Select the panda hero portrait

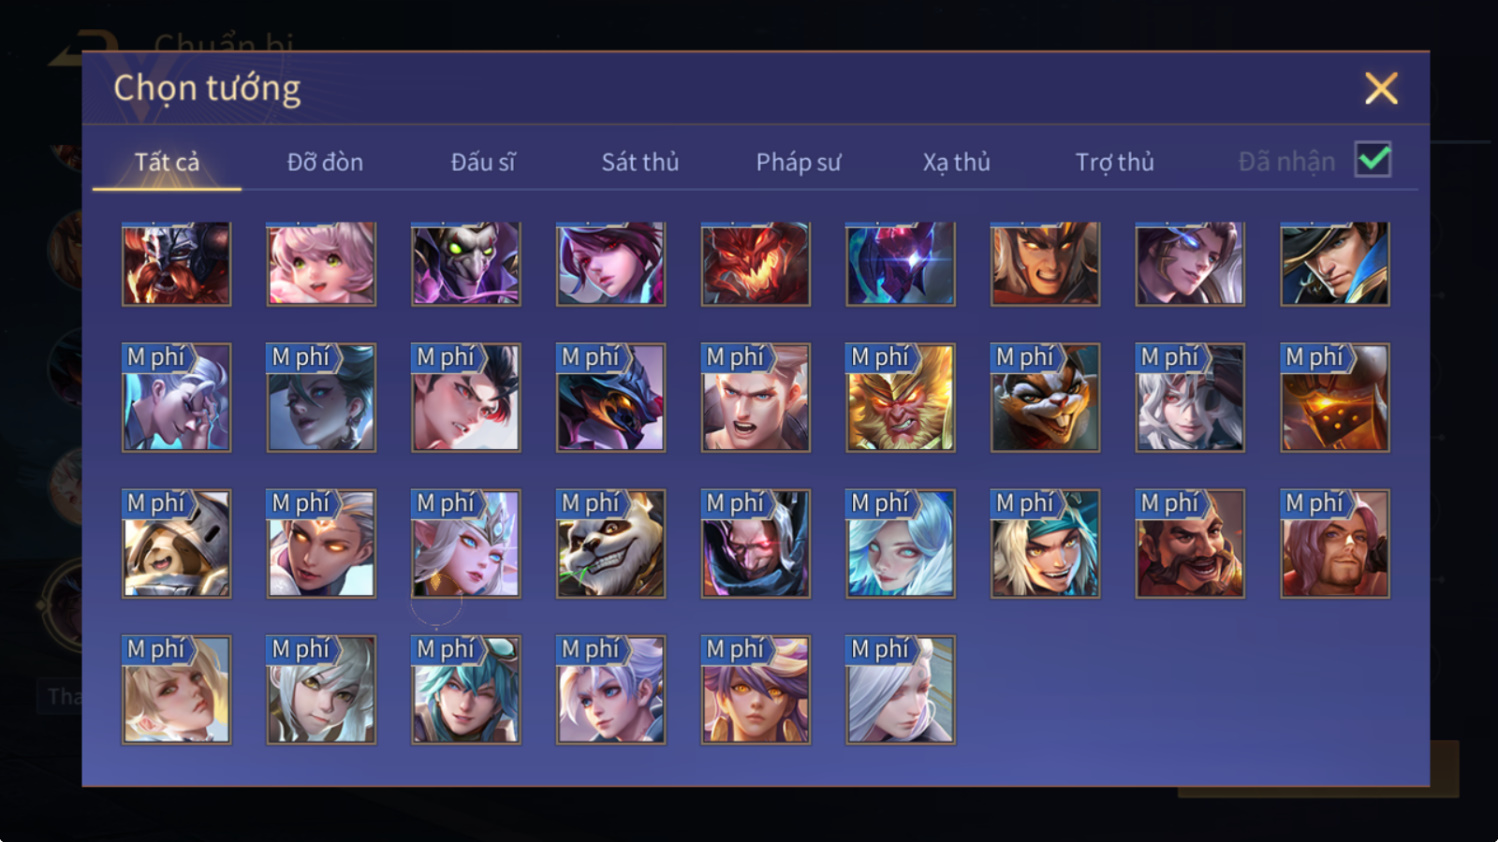(x=611, y=544)
